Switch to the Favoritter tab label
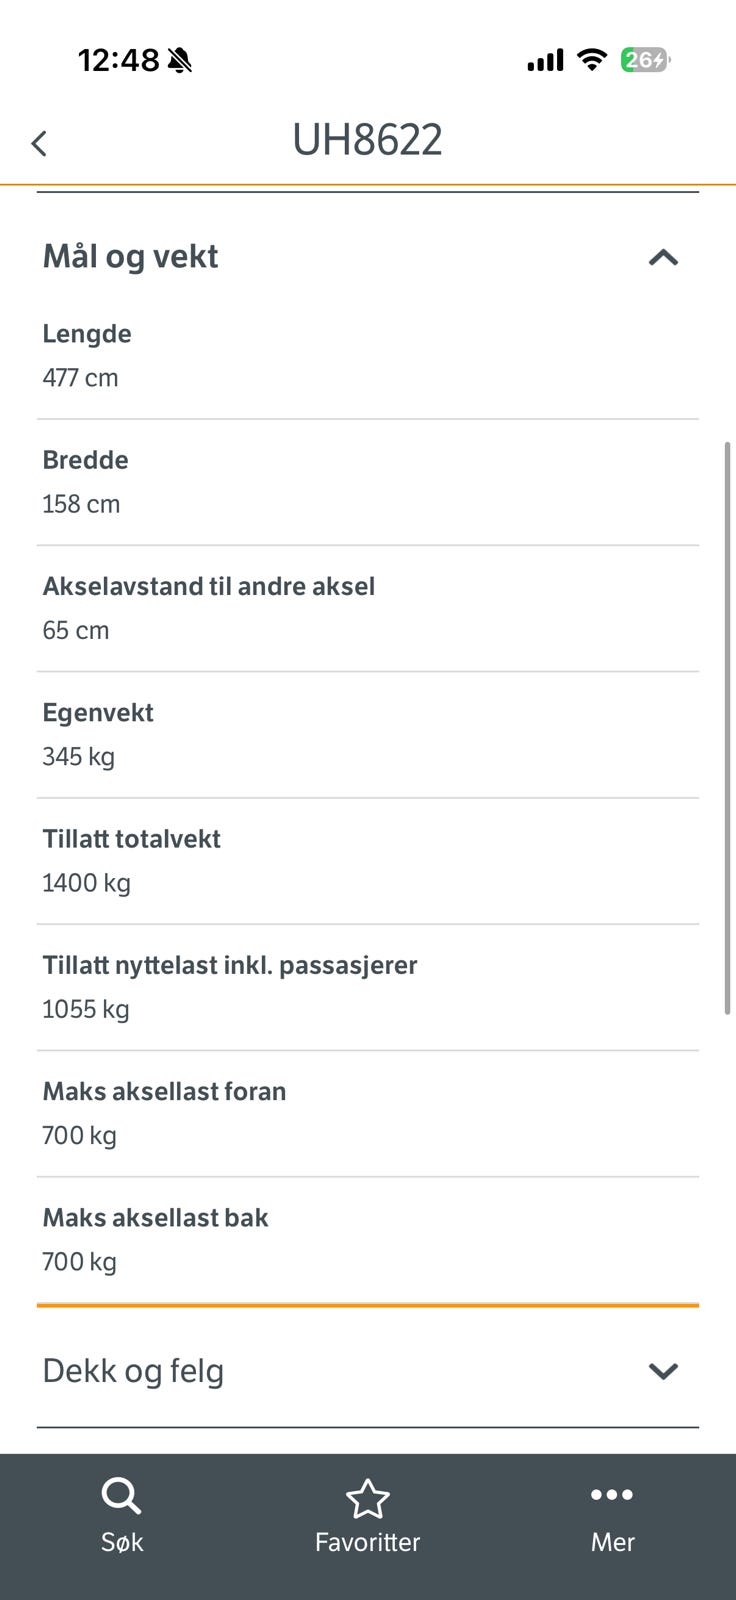The height and width of the screenshot is (1600, 736). pyautogui.click(x=367, y=1542)
